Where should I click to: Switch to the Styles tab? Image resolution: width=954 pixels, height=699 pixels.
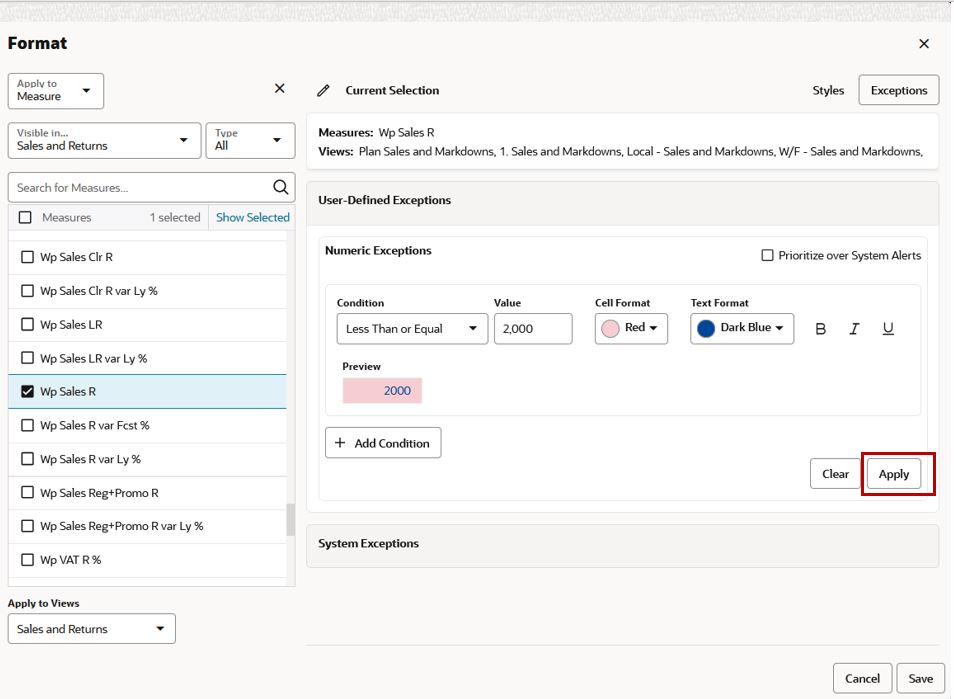click(828, 91)
